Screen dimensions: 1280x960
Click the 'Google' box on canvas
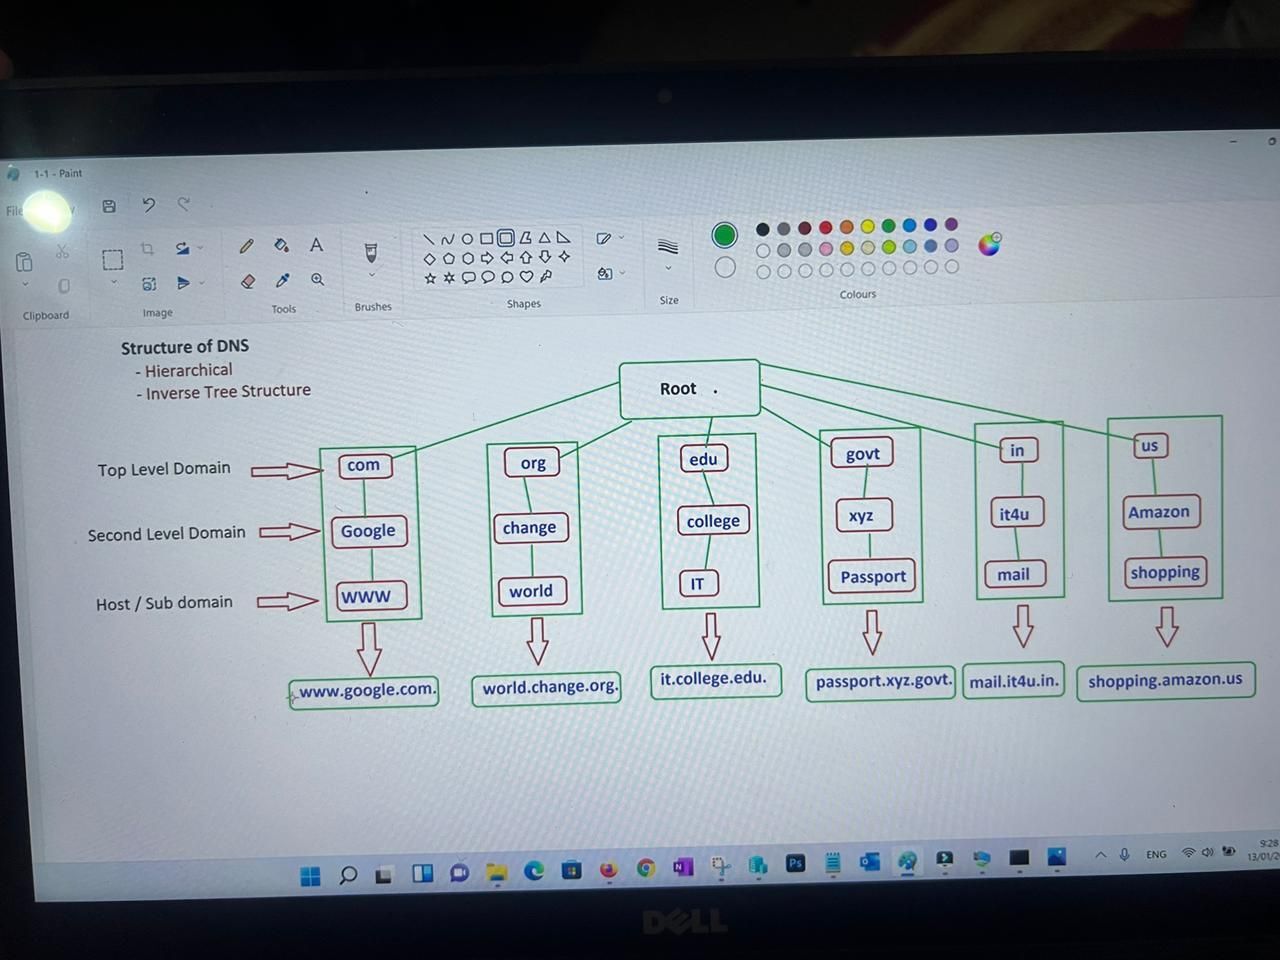[x=368, y=531]
